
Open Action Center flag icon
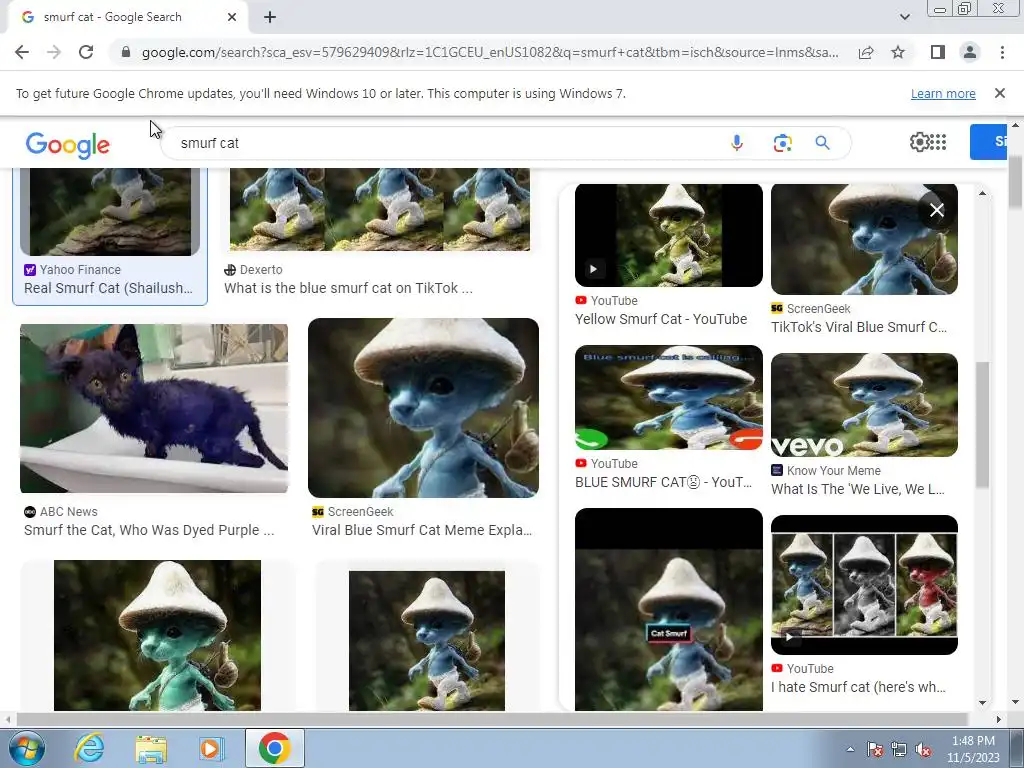[x=874, y=749]
